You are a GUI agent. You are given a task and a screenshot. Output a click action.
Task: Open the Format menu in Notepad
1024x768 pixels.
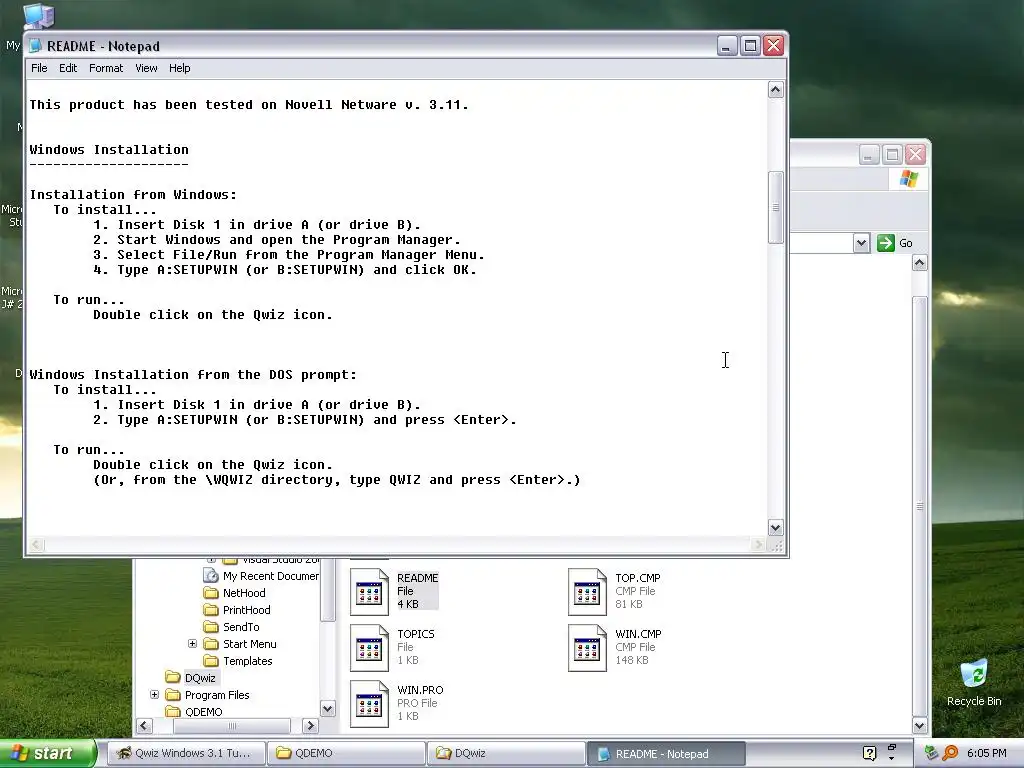tap(106, 68)
